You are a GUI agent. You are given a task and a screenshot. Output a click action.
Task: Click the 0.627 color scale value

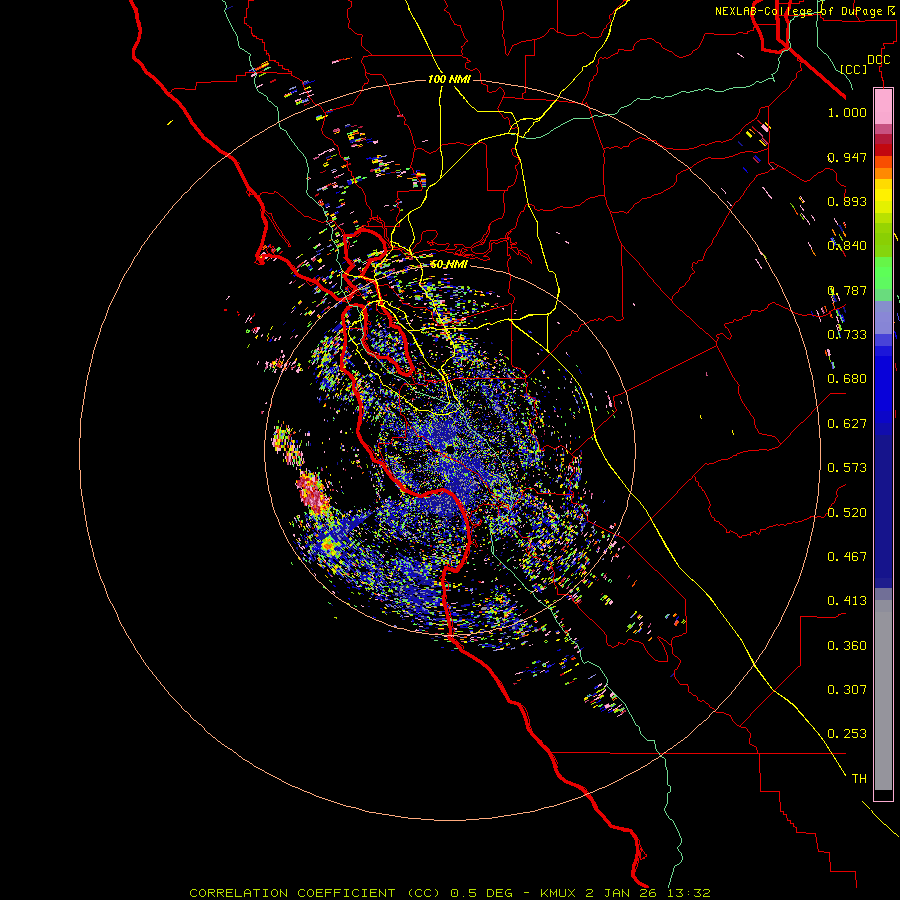click(x=847, y=424)
